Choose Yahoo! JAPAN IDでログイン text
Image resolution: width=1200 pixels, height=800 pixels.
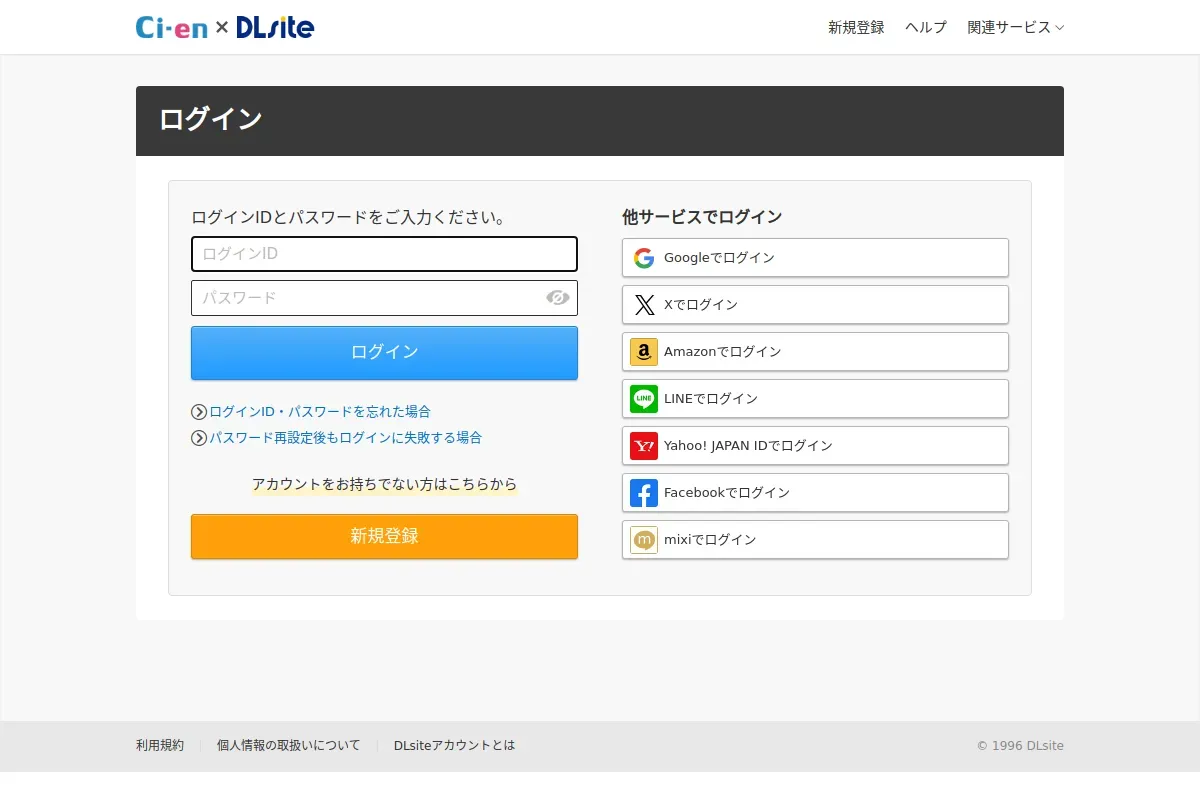[748, 446]
